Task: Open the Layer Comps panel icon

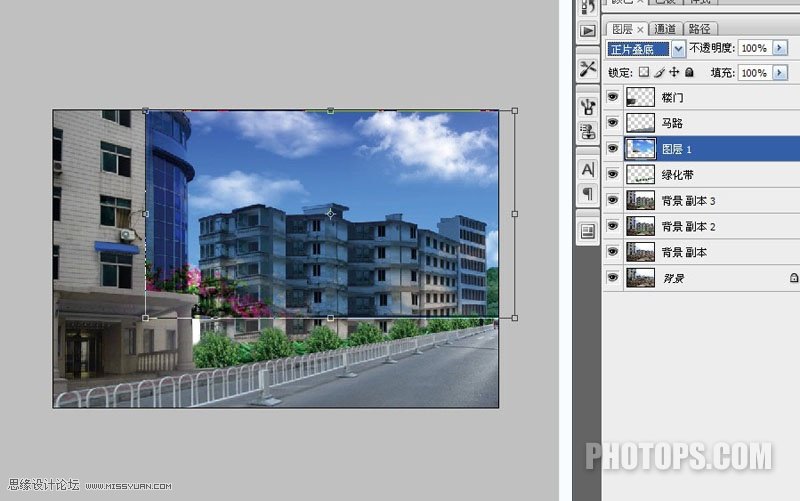Action: coord(588,232)
